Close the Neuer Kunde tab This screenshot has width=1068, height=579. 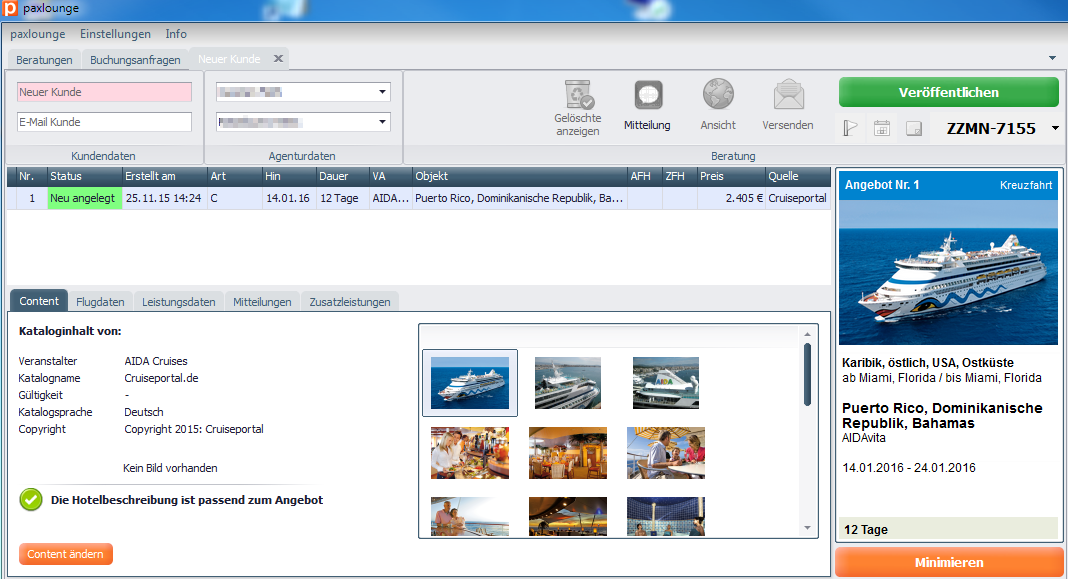point(278,59)
